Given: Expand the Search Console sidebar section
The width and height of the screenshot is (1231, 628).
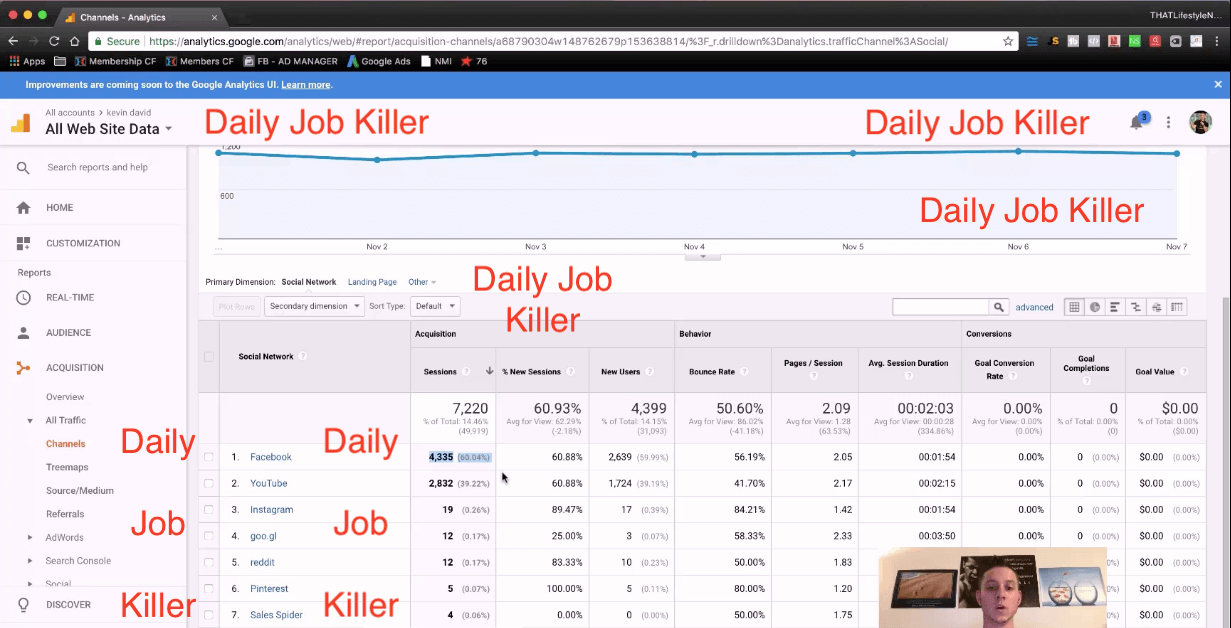Looking at the screenshot, I should [31, 561].
